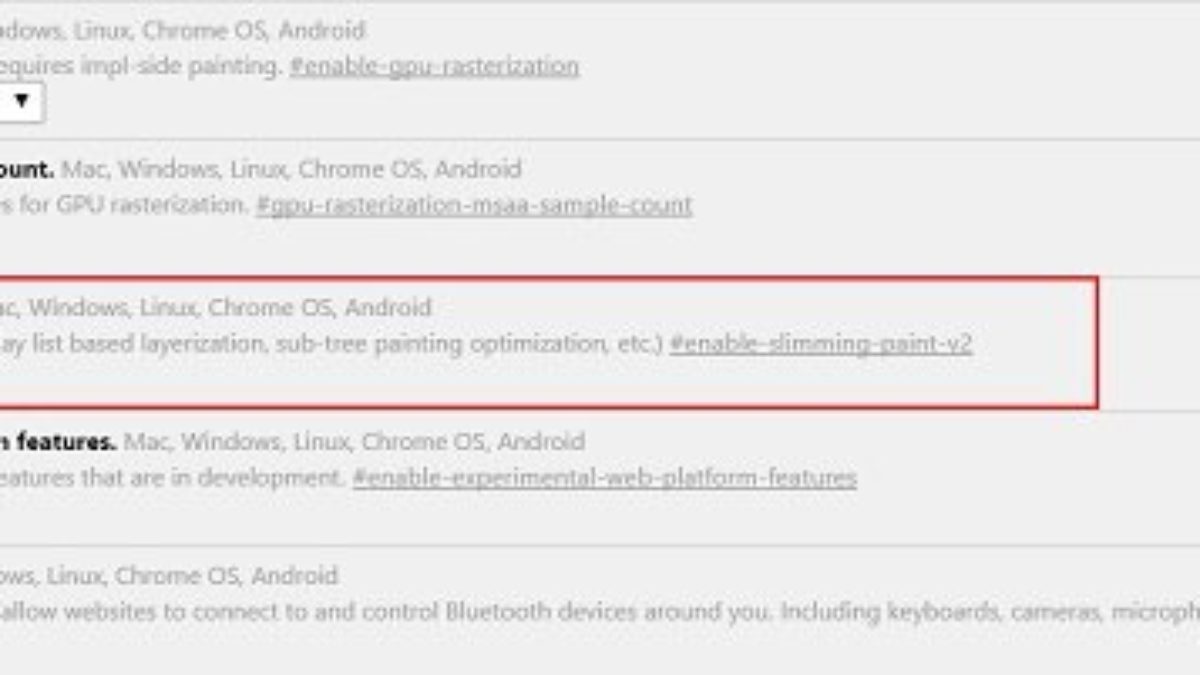
Task: Click the bold 'ount.' flag title
Action: [x=27, y=169]
